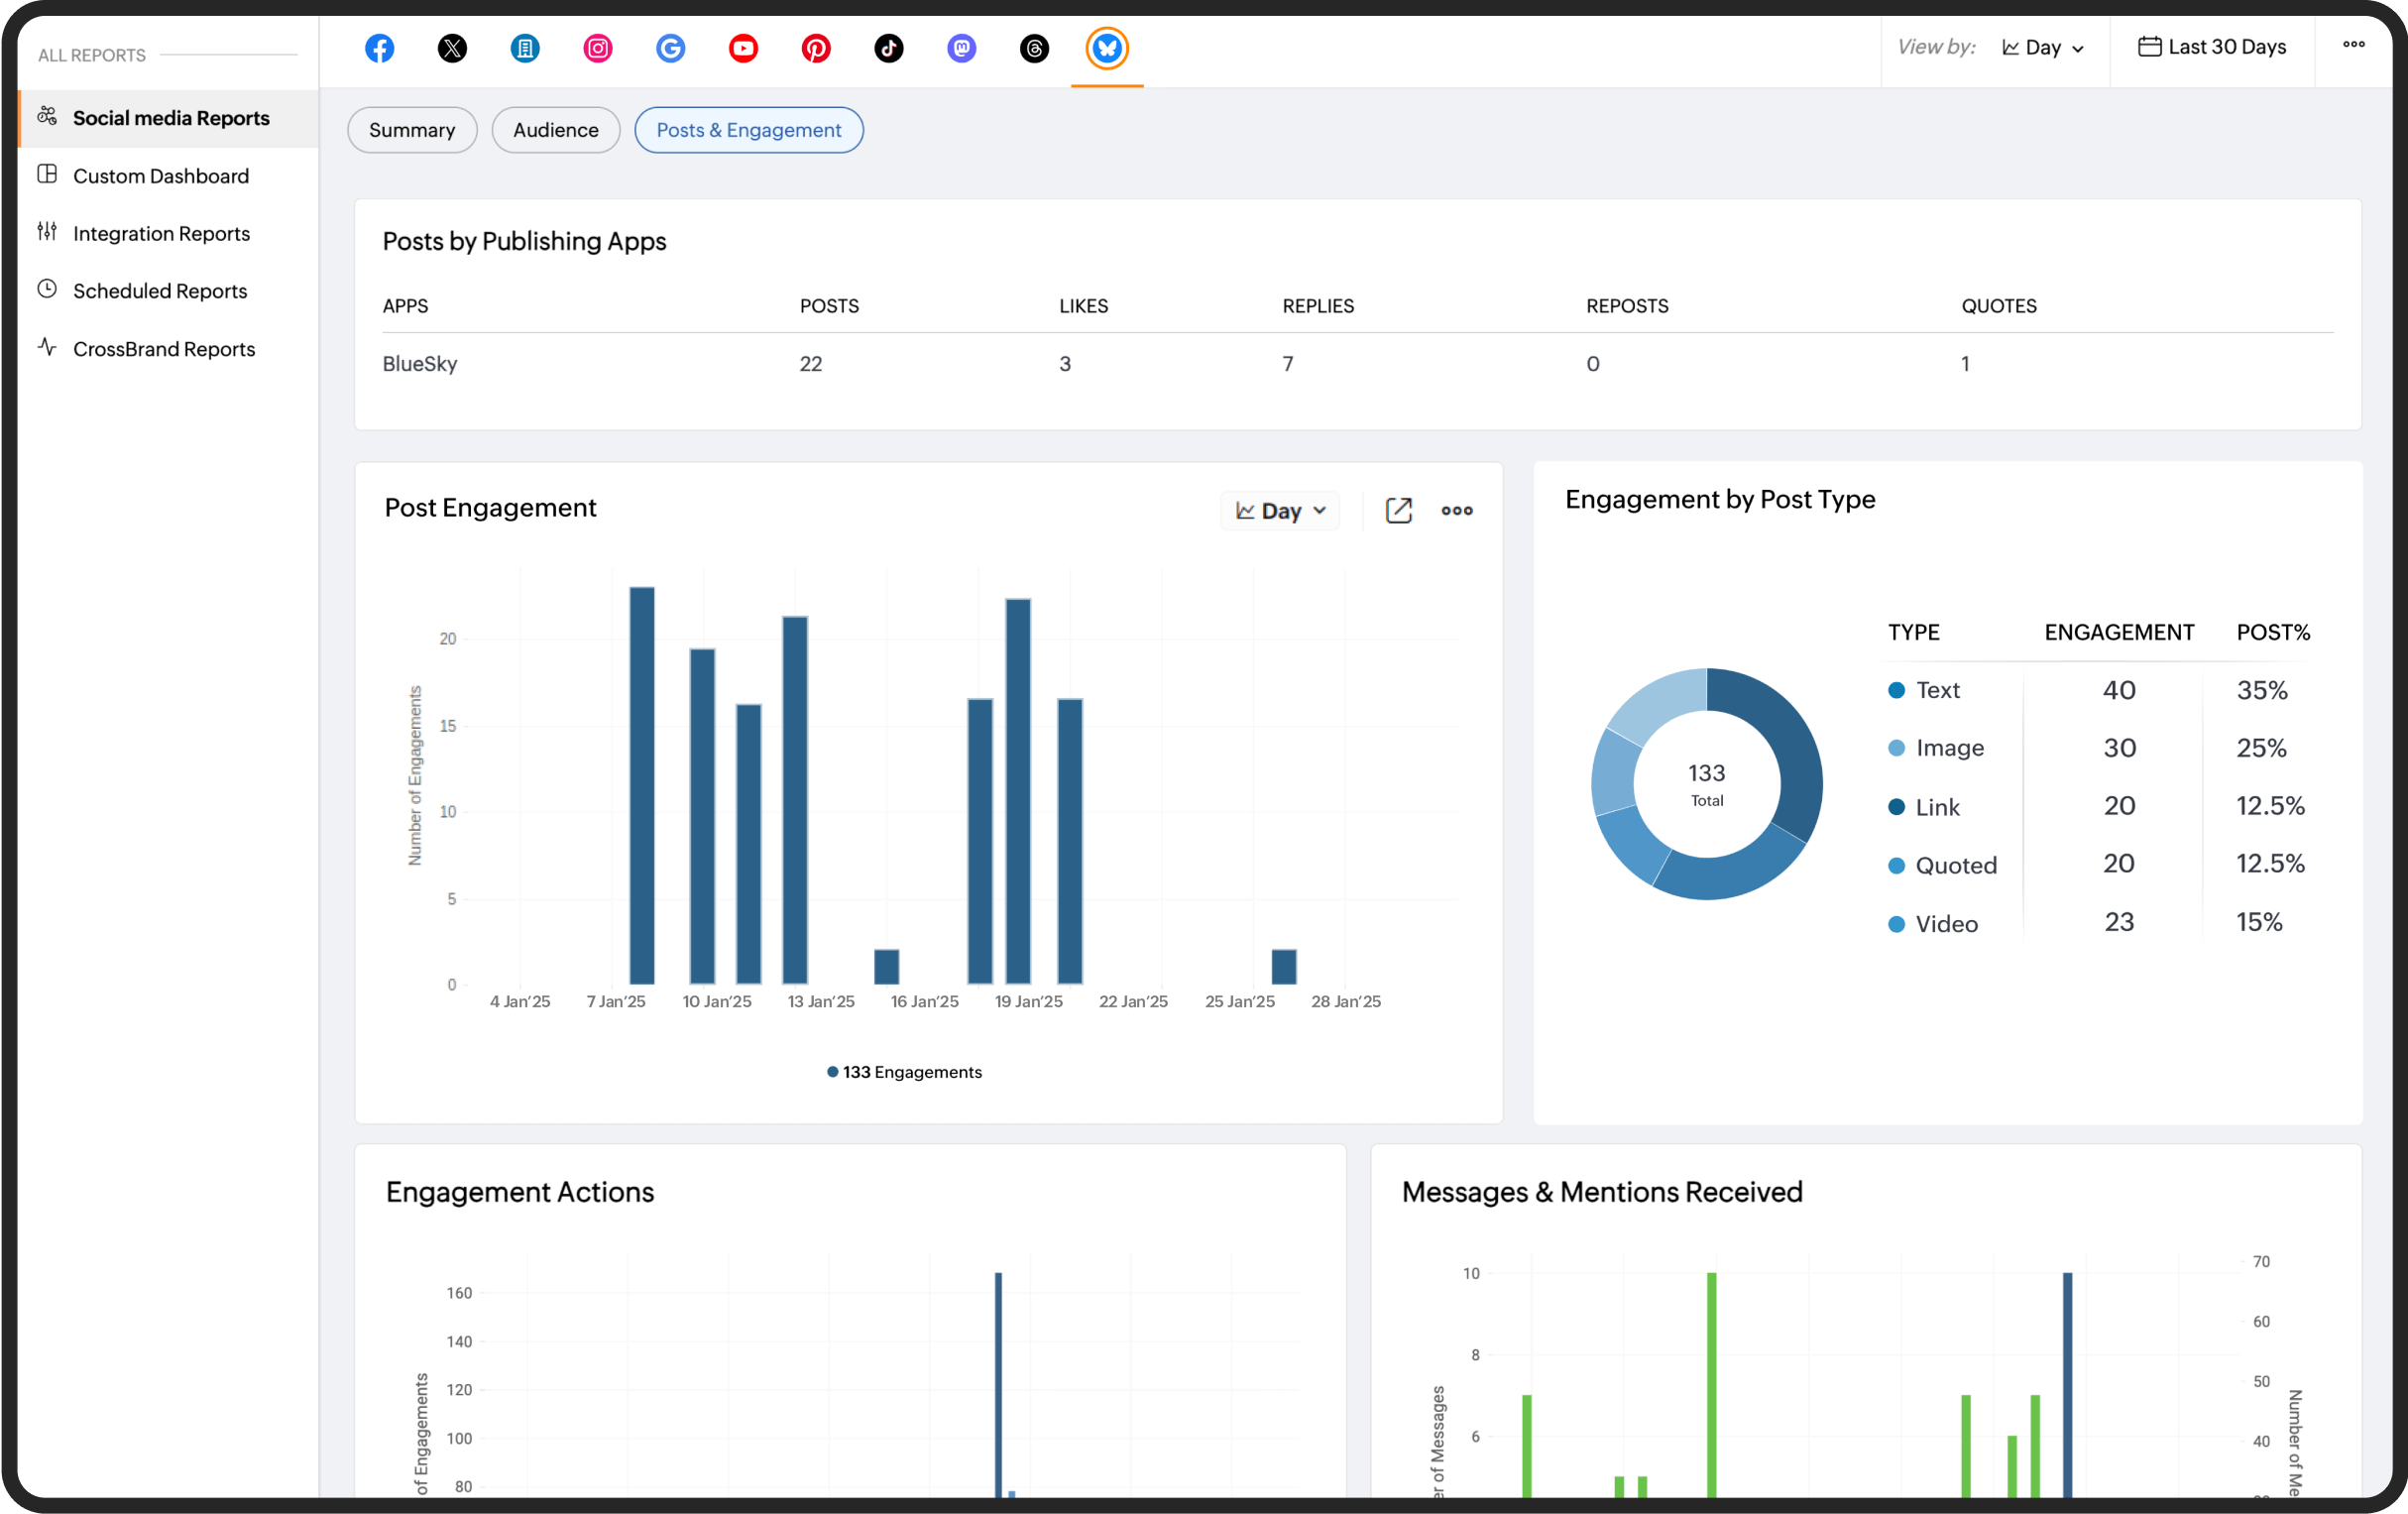Open the YouTube channel report
2408x1514 pixels.
click(743, 48)
